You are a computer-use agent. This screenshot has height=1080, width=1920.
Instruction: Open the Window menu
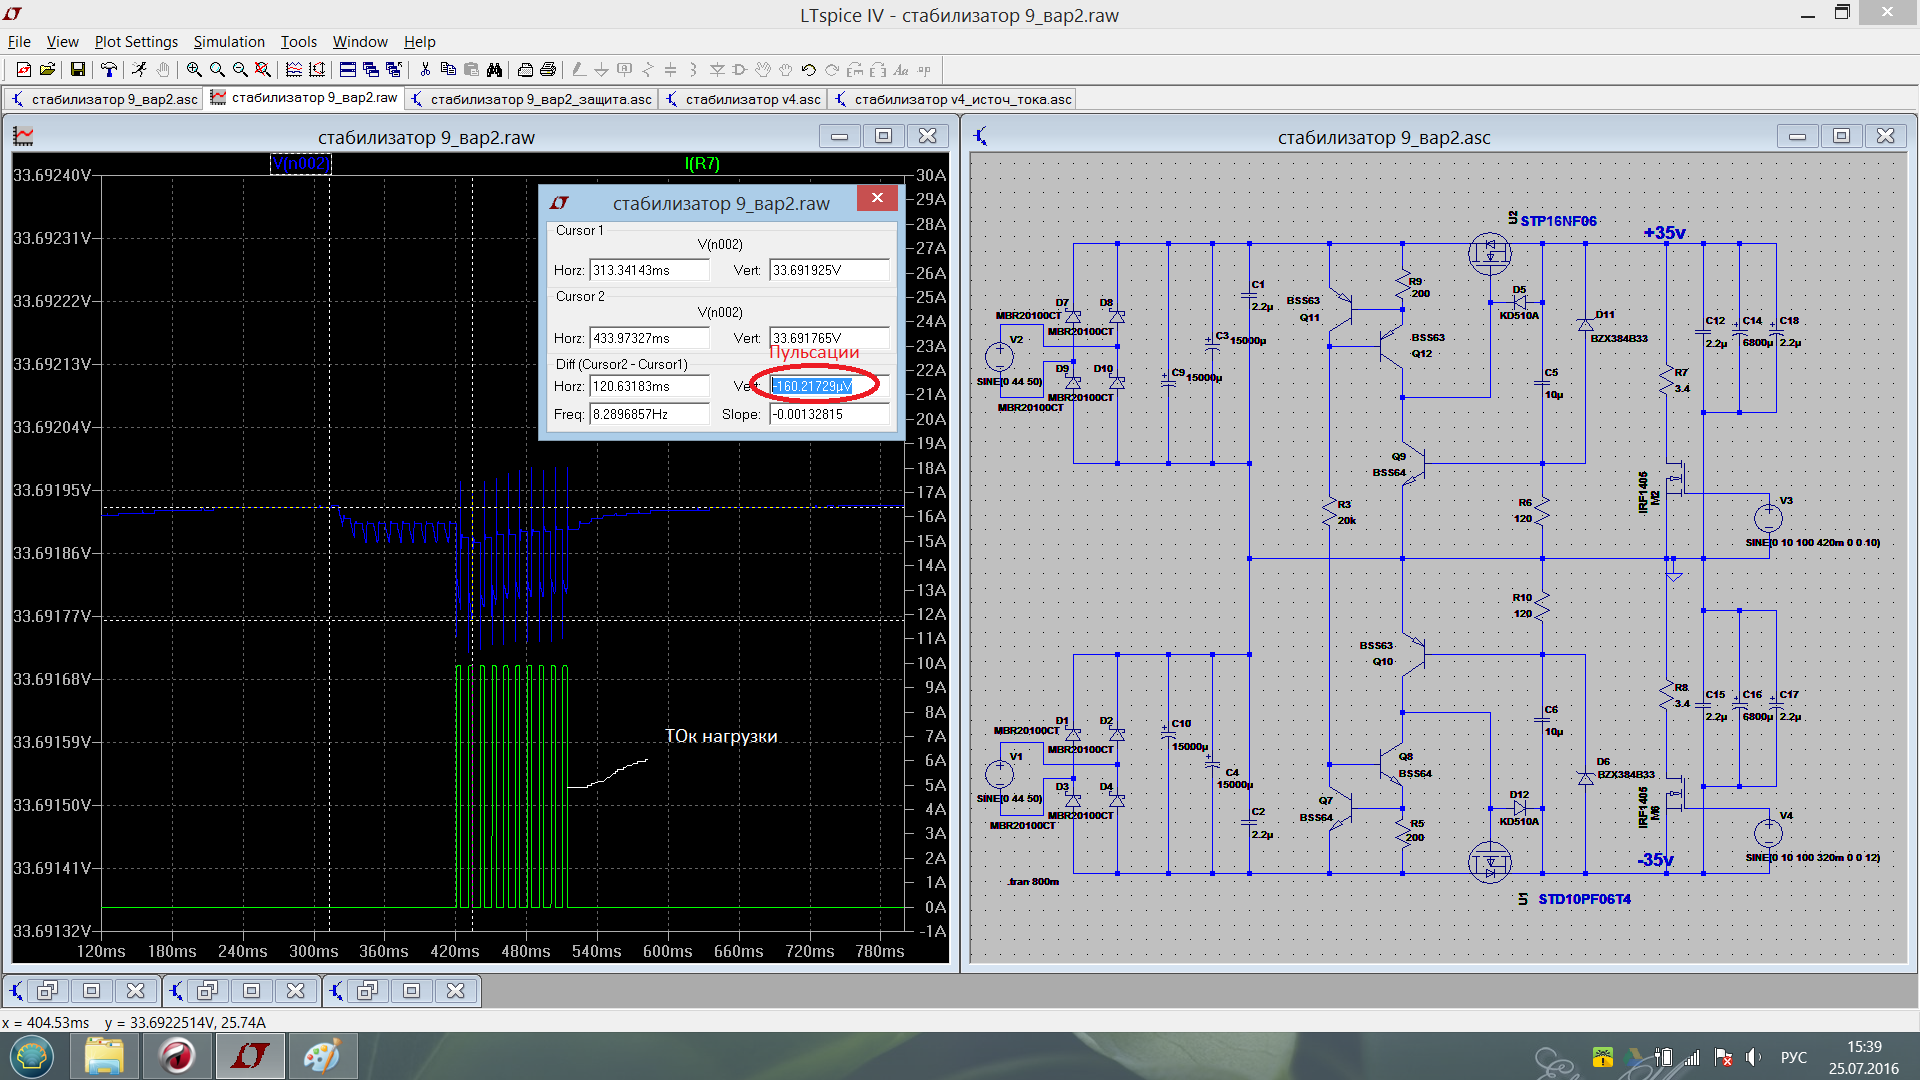(360, 42)
